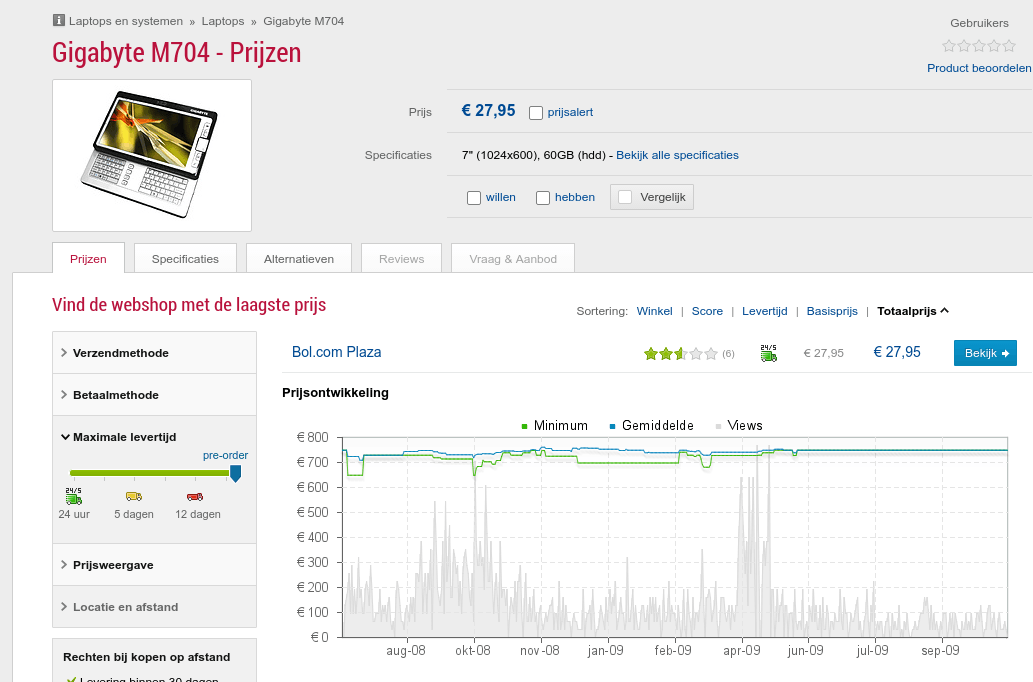Click the yellow 5 dagen delivery truck icon
The width and height of the screenshot is (1033, 682).
(134, 496)
